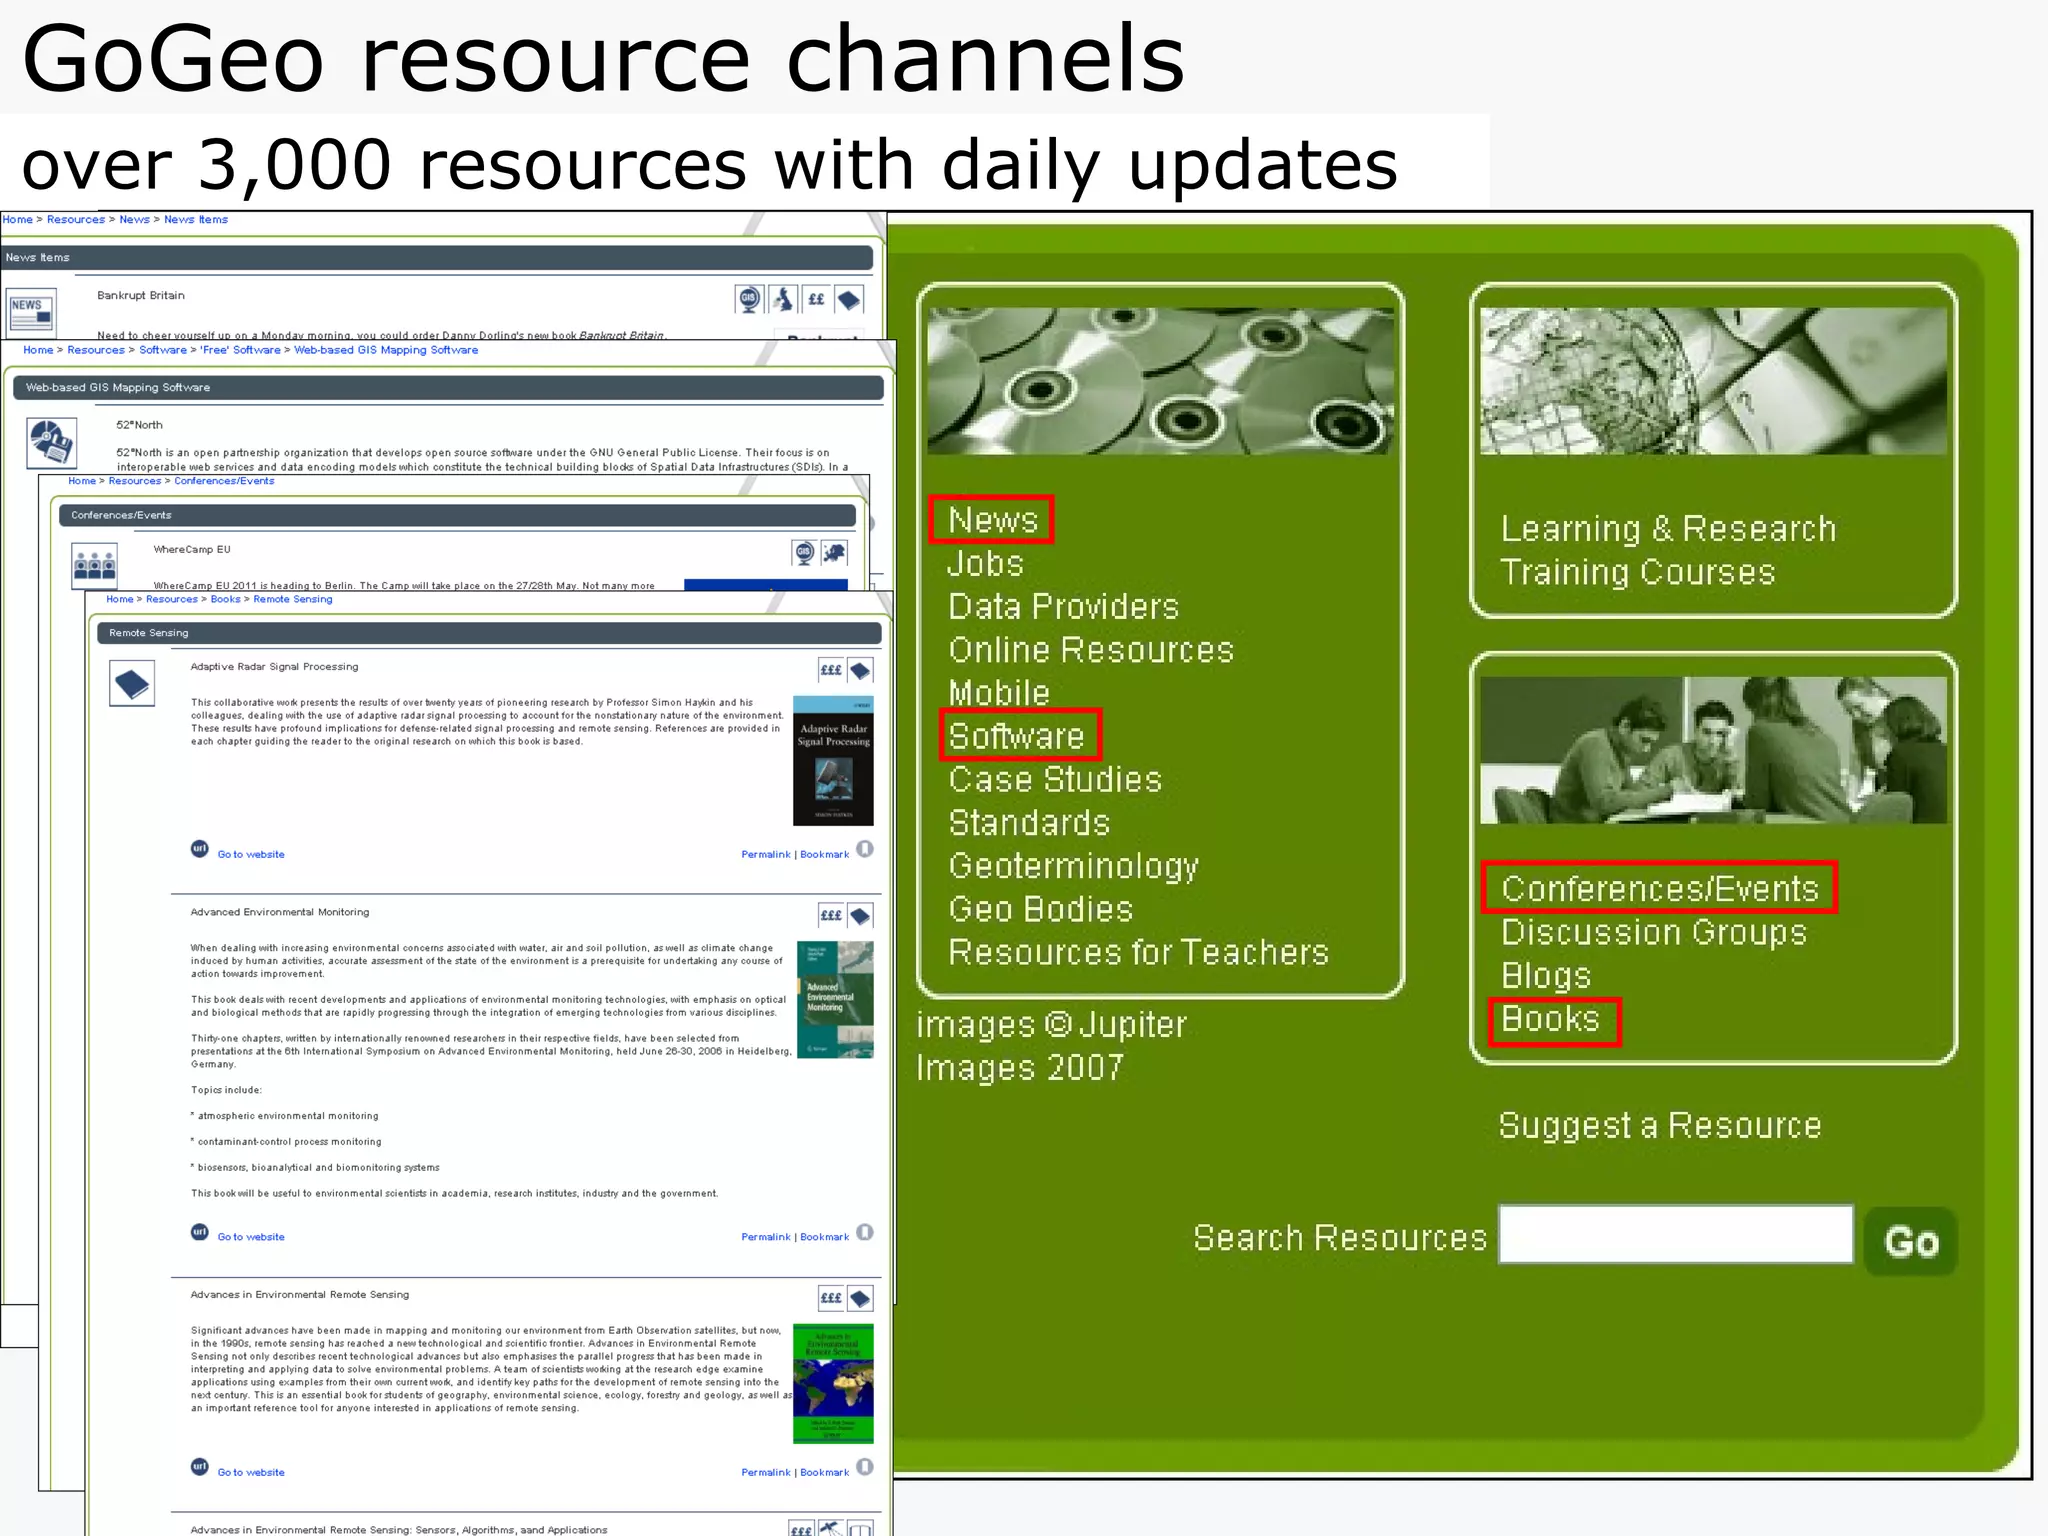
Task: Click Remote Sensing breadcrumb link
Action: point(293,600)
